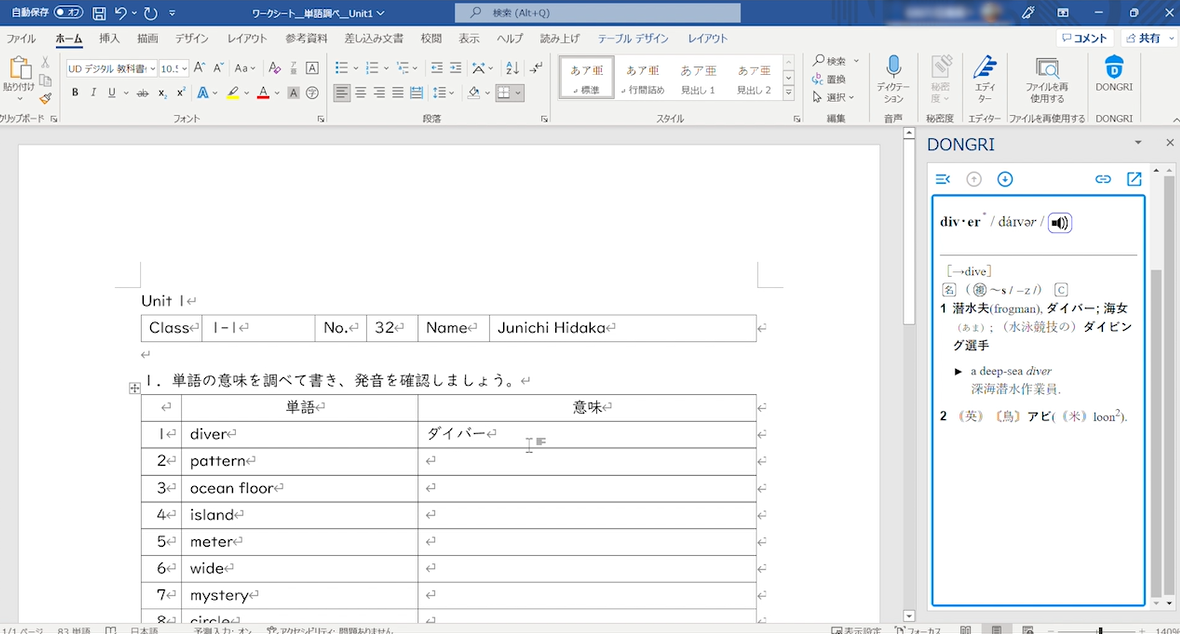
Task: Toggle the AutoSave (自動保存) switch
Action: (68, 13)
